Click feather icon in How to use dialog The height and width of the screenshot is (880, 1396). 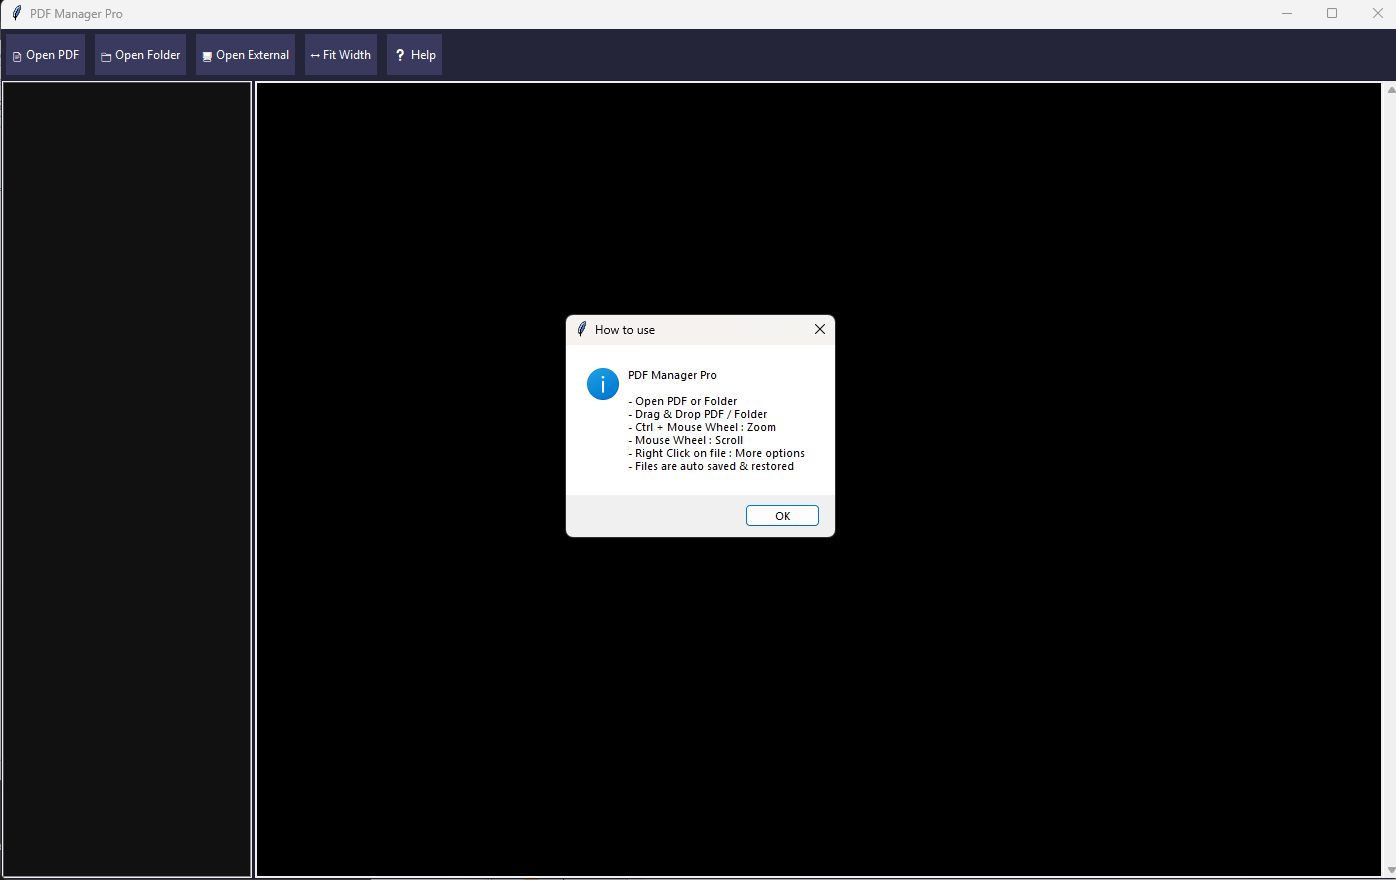pos(582,330)
